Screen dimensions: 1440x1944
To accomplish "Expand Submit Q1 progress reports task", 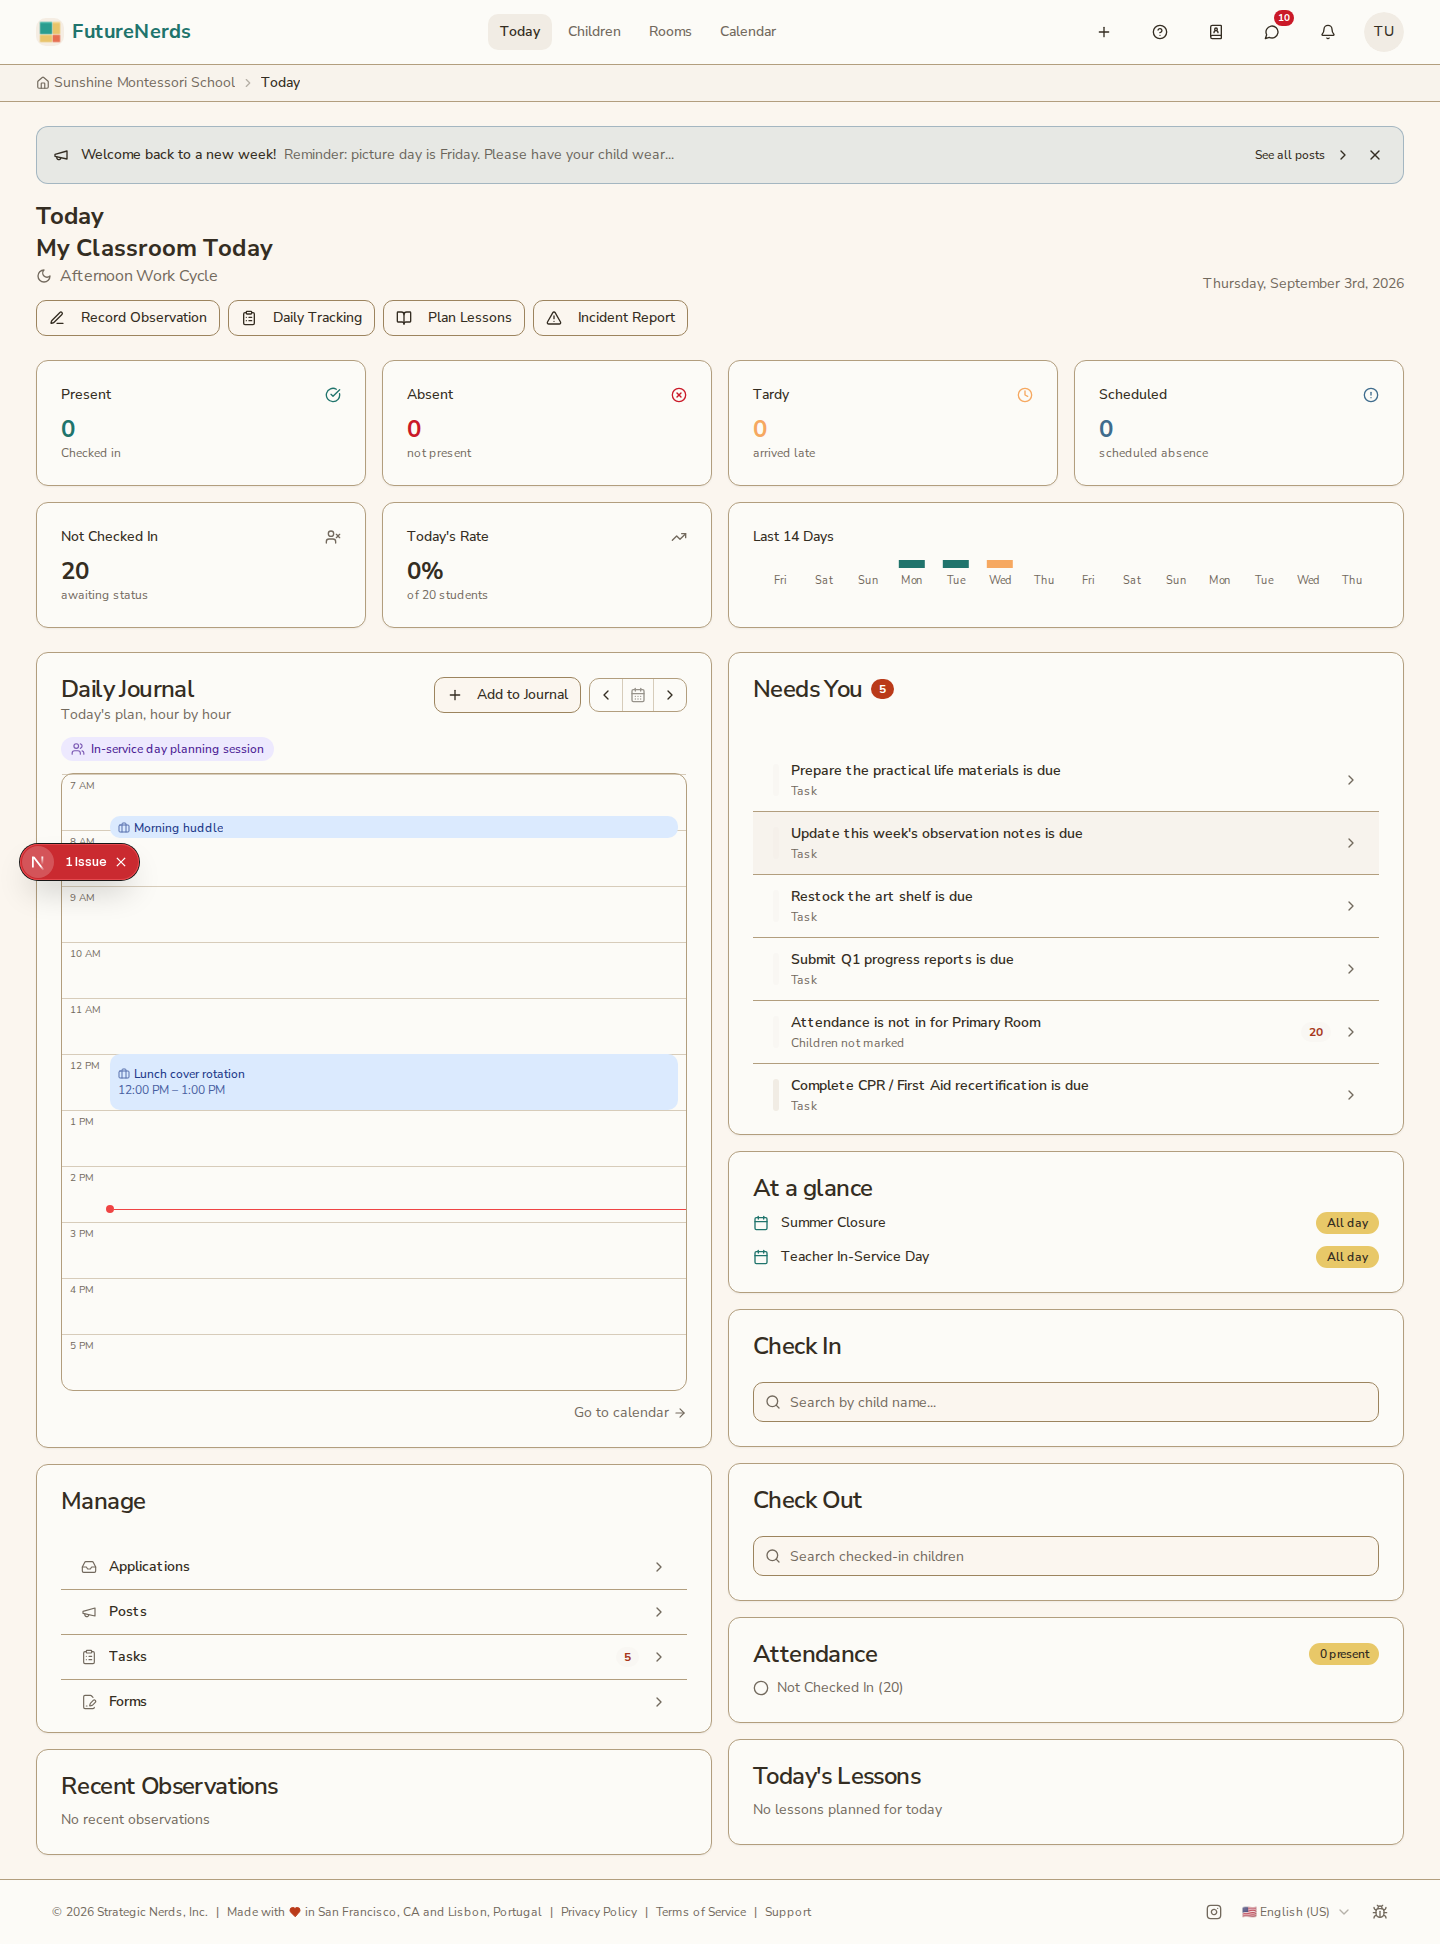I will (x=1066, y=969).
